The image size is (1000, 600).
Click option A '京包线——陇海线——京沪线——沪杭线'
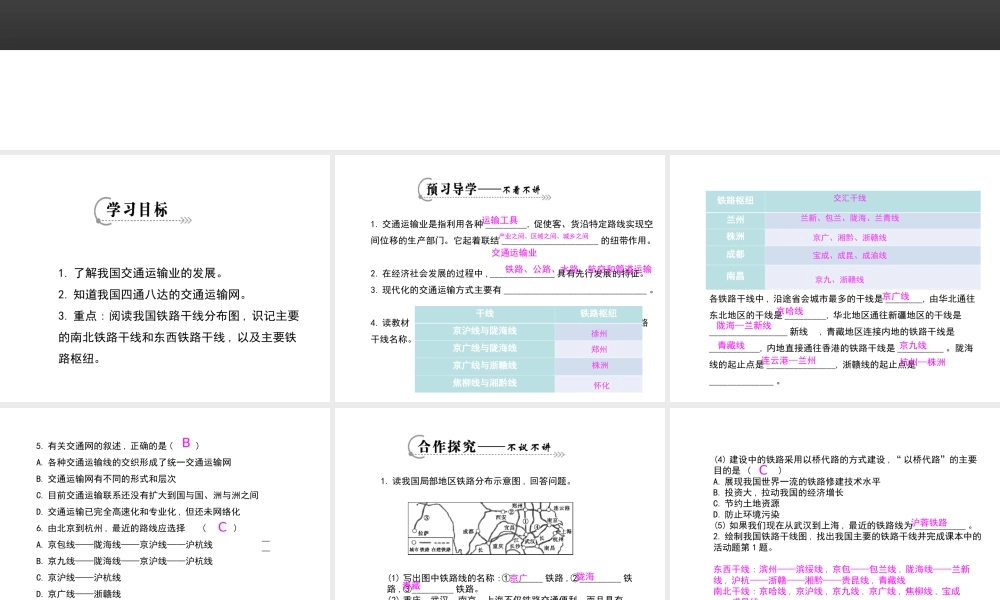[124, 545]
